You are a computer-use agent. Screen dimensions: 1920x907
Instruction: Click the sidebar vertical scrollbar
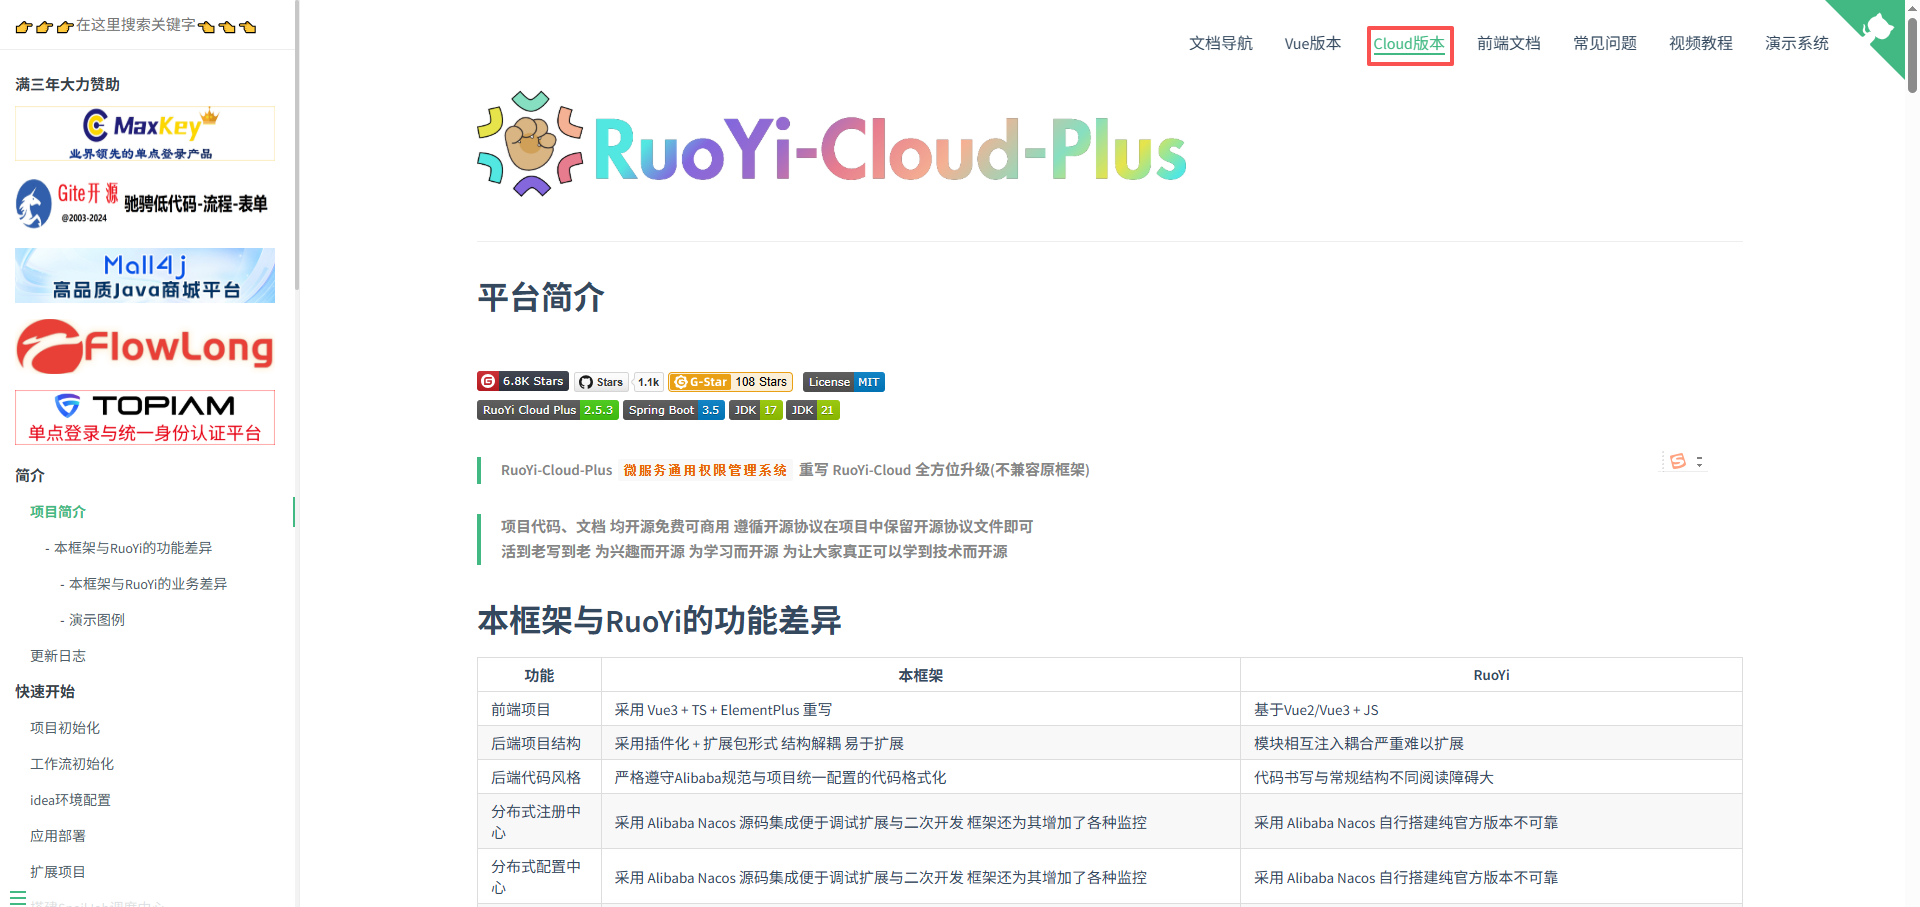click(296, 145)
